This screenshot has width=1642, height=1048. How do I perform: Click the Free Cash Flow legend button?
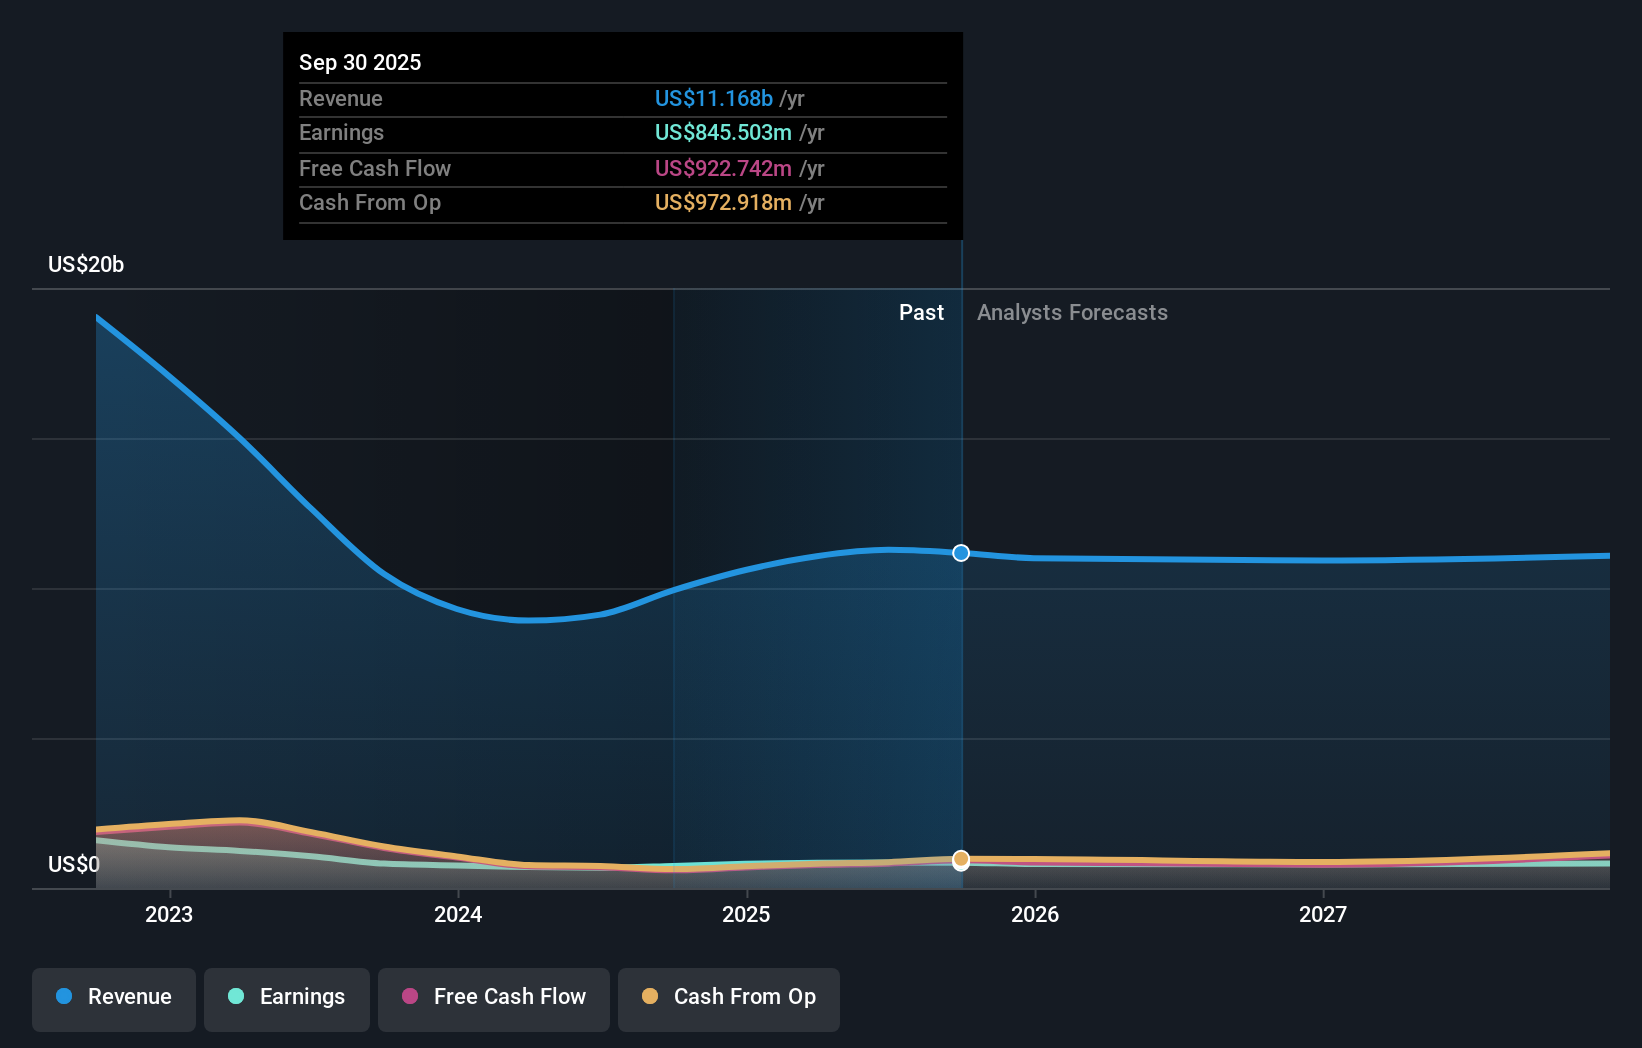tap(493, 997)
